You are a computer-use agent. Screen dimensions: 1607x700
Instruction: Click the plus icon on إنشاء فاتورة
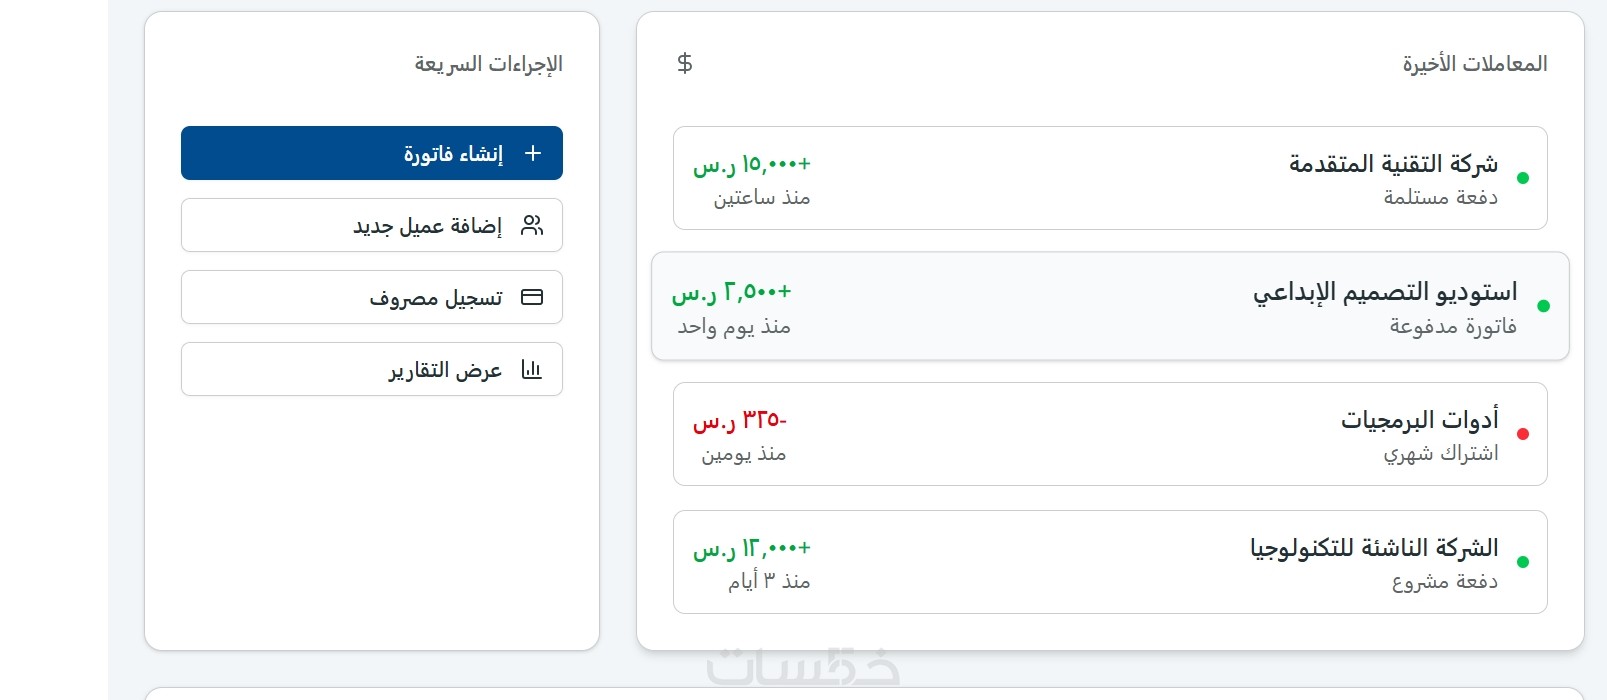pos(533,153)
